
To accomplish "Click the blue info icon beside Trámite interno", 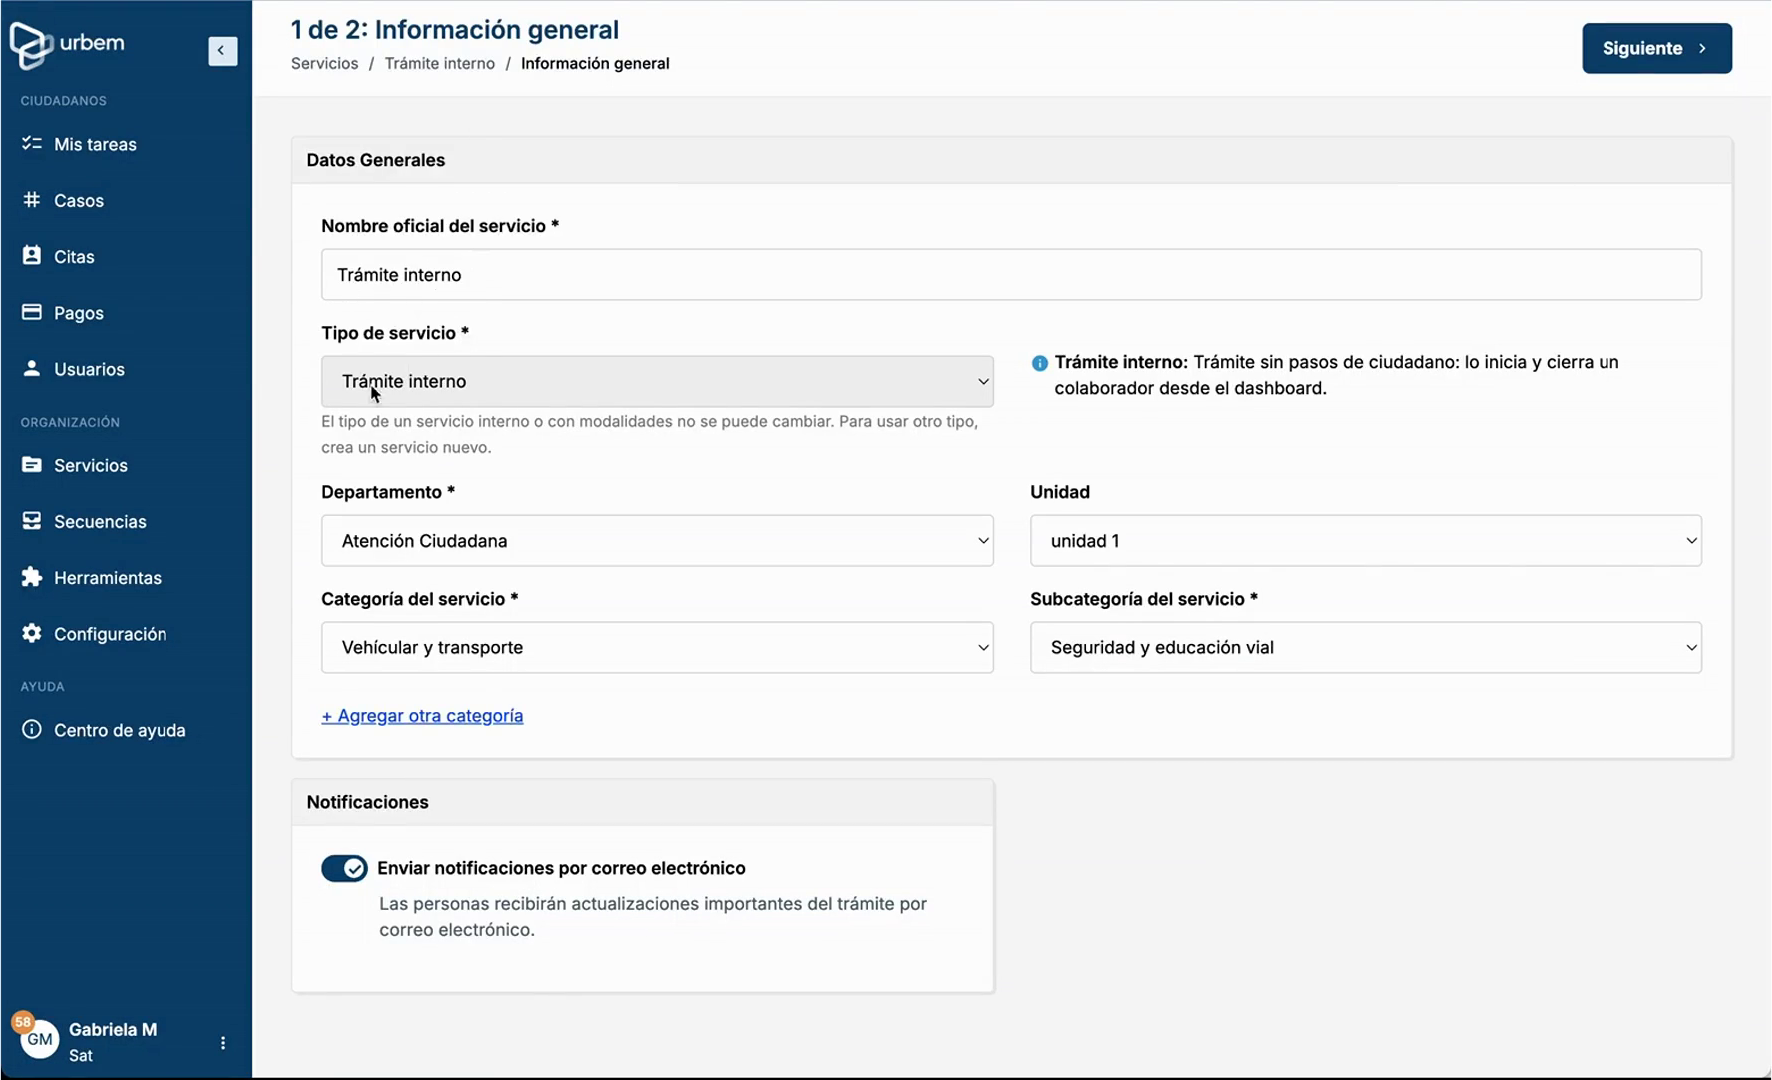I will tap(1040, 363).
